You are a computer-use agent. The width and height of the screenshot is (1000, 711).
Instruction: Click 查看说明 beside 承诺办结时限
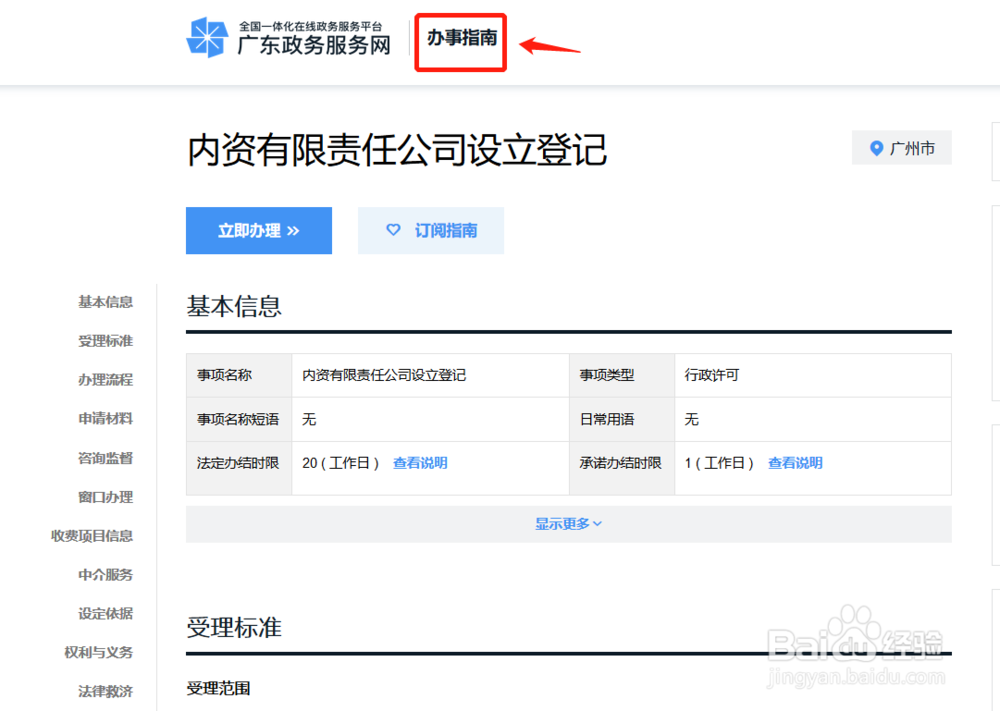point(795,463)
